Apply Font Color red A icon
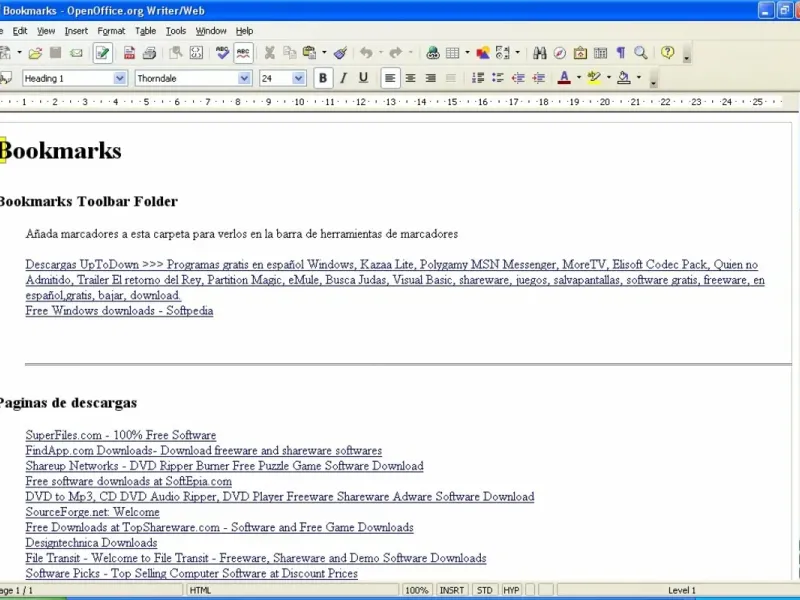Image resolution: width=800 pixels, height=600 pixels. (564, 78)
